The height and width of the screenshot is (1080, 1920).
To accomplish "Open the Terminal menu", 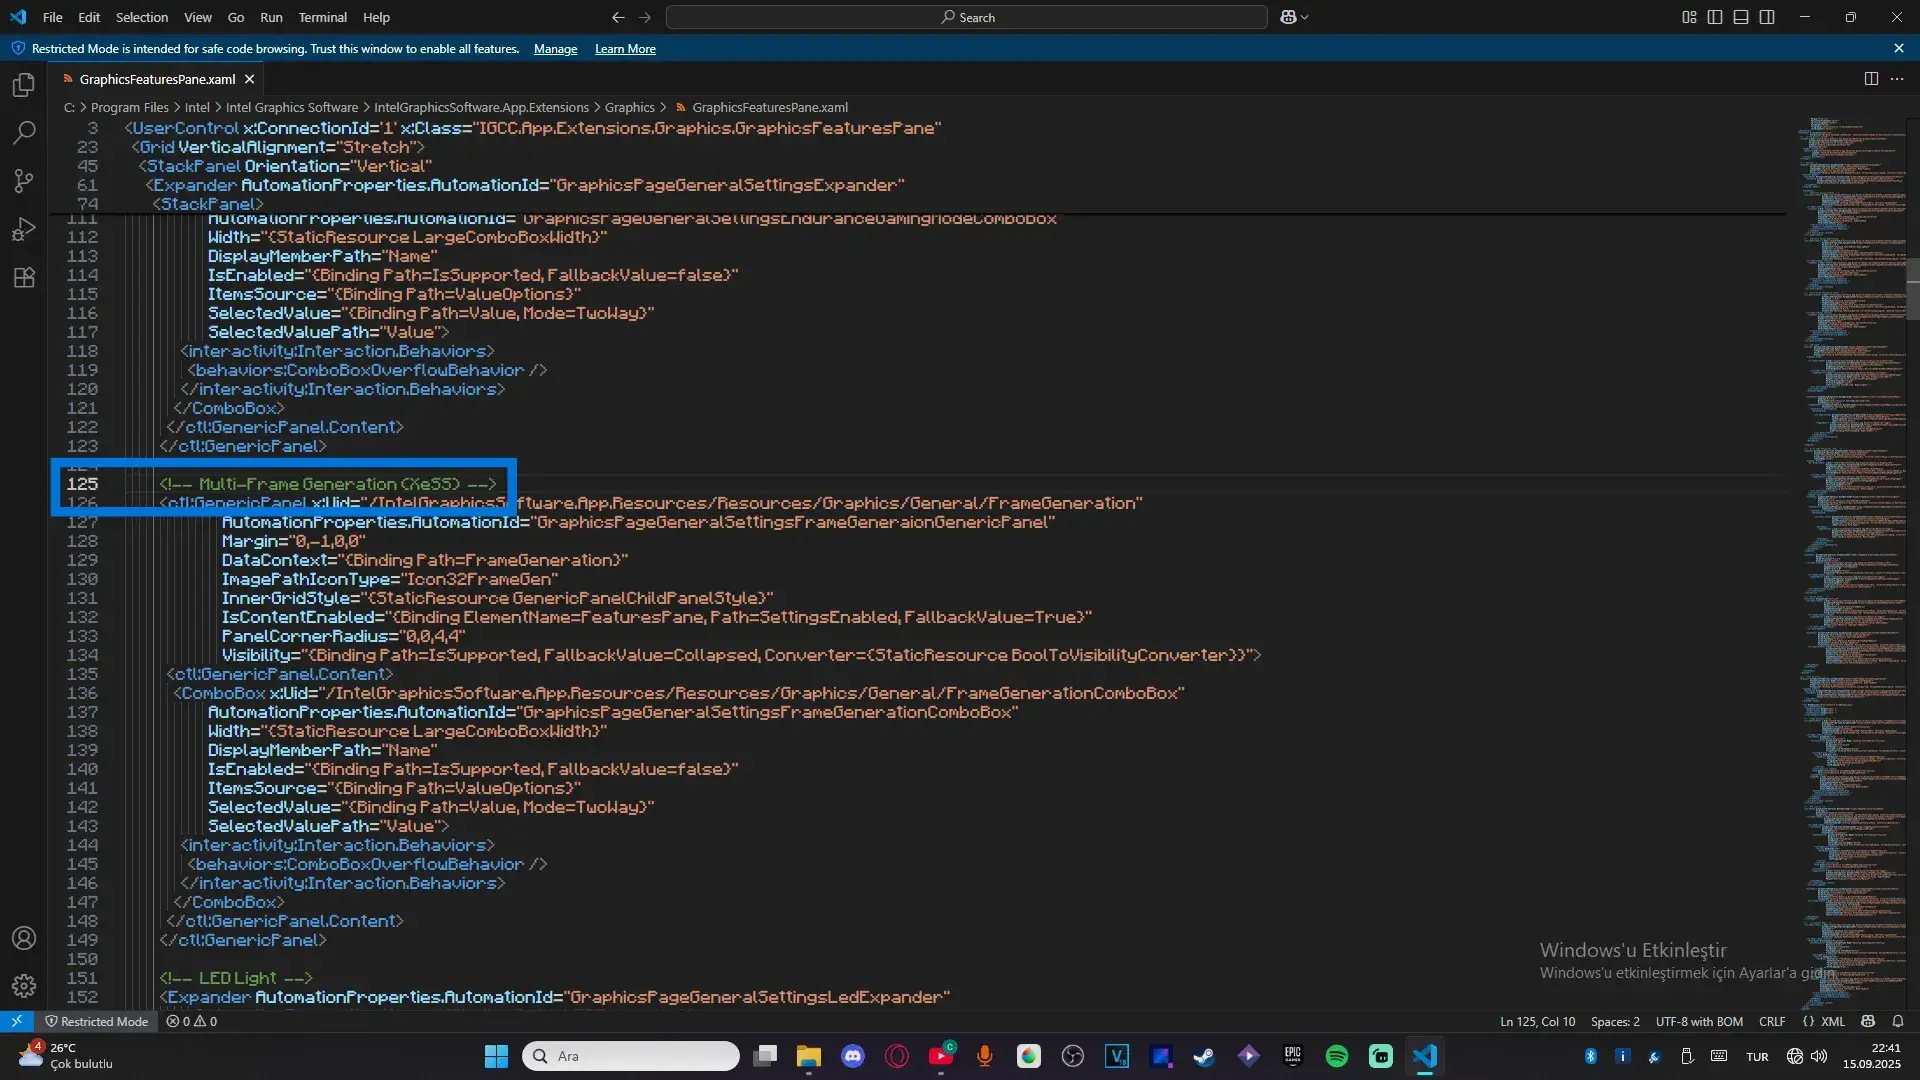I will click(322, 17).
